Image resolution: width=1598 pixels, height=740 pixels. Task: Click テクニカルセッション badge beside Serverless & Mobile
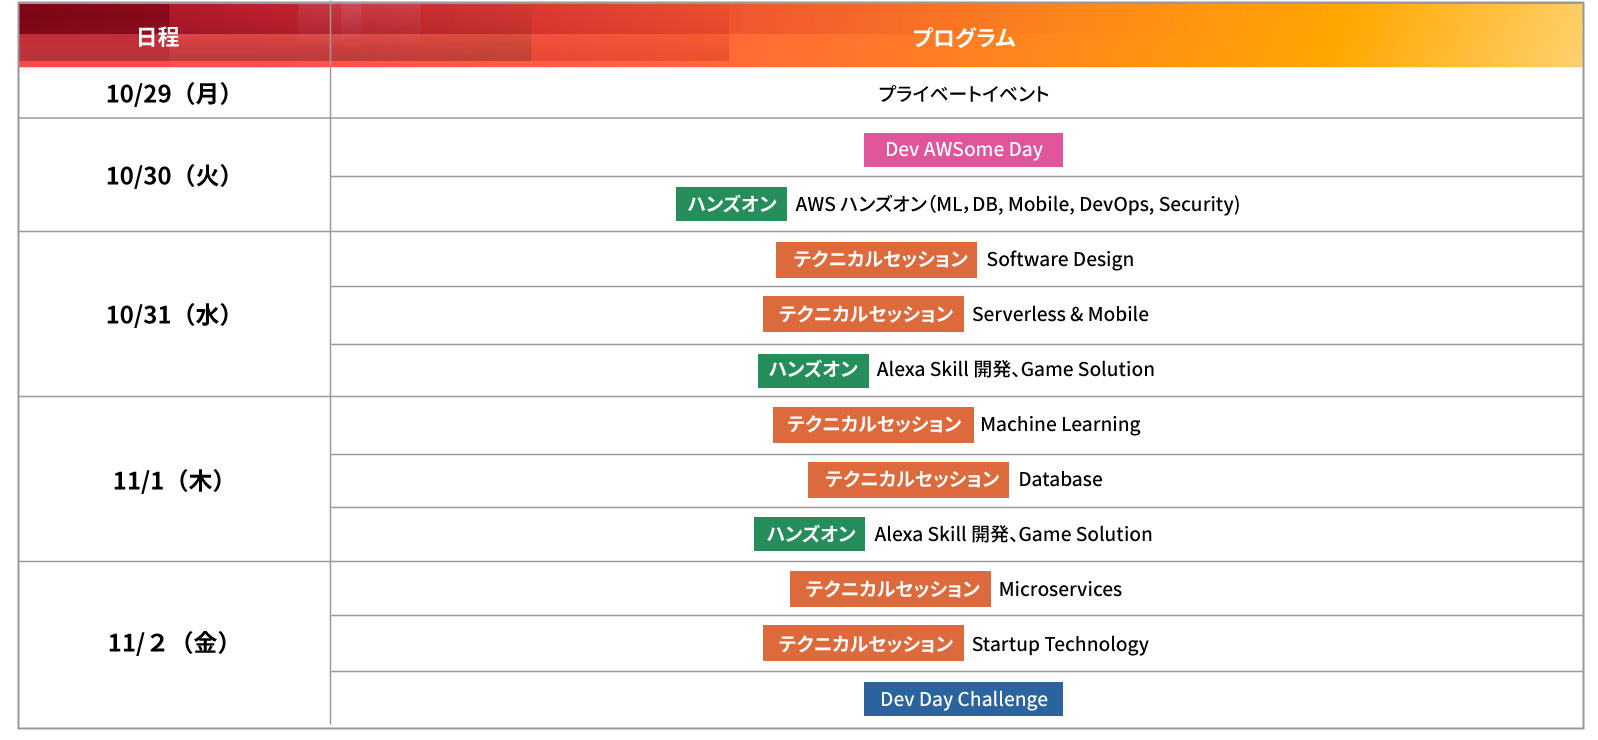(x=863, y=314)
